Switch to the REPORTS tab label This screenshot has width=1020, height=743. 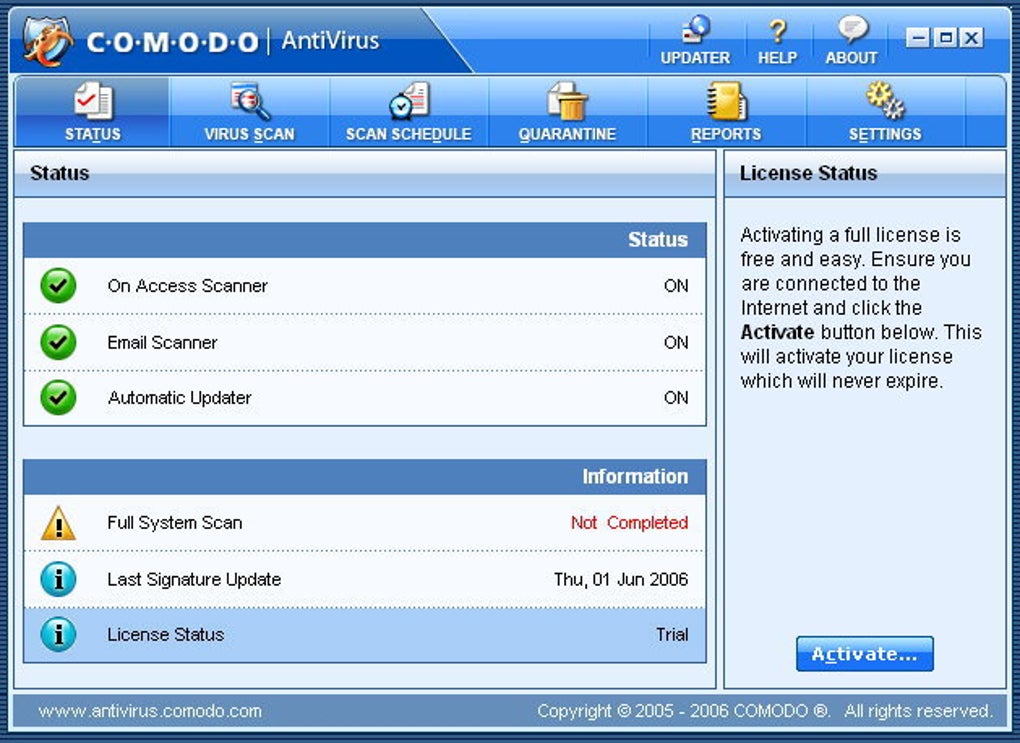click(726, 134)
